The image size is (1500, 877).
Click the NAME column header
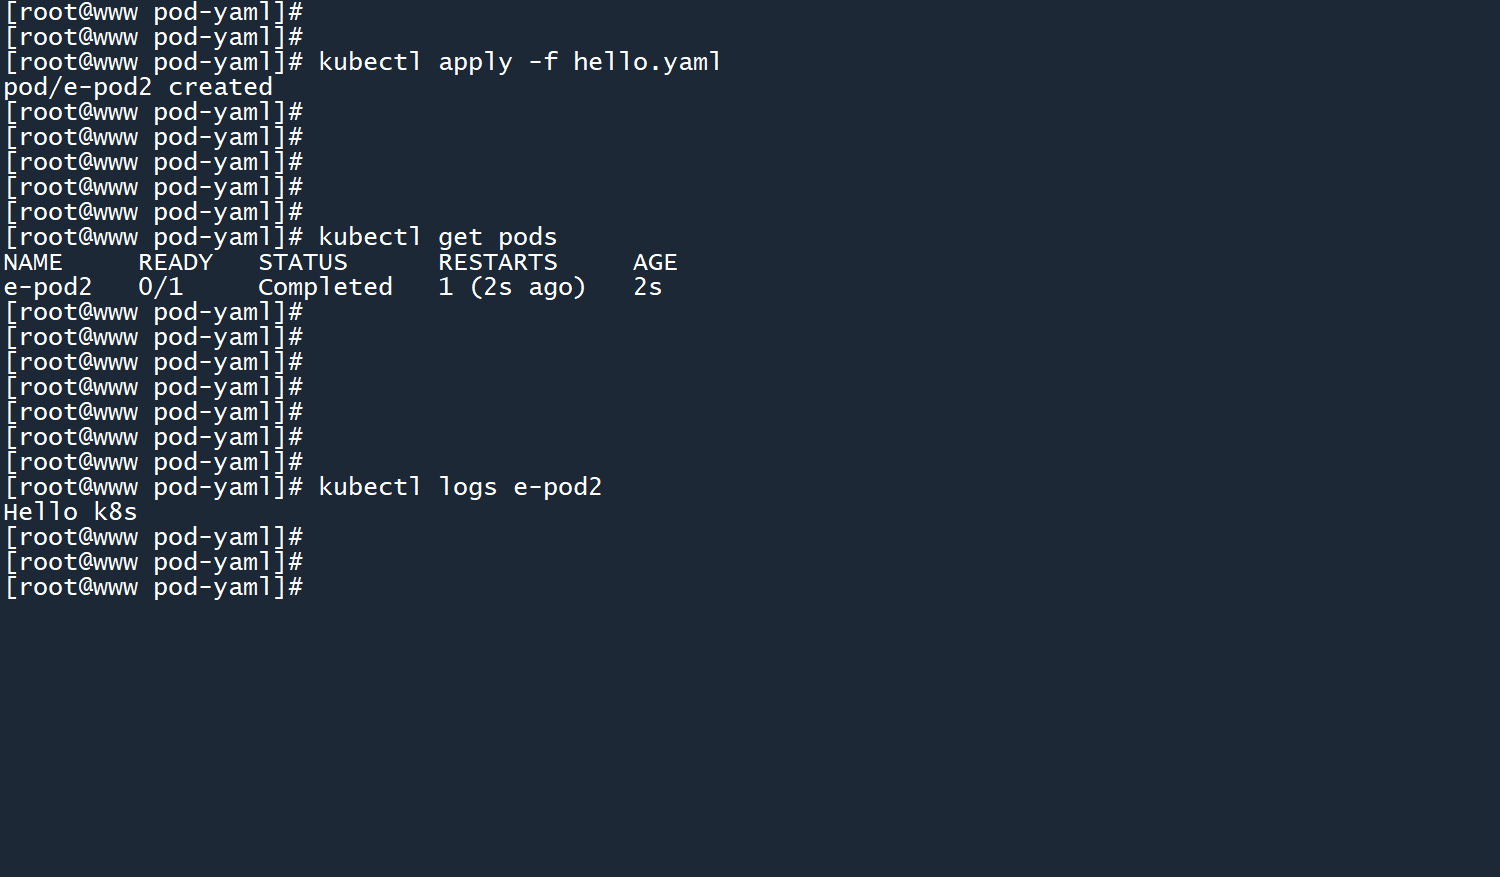(33, 262)
